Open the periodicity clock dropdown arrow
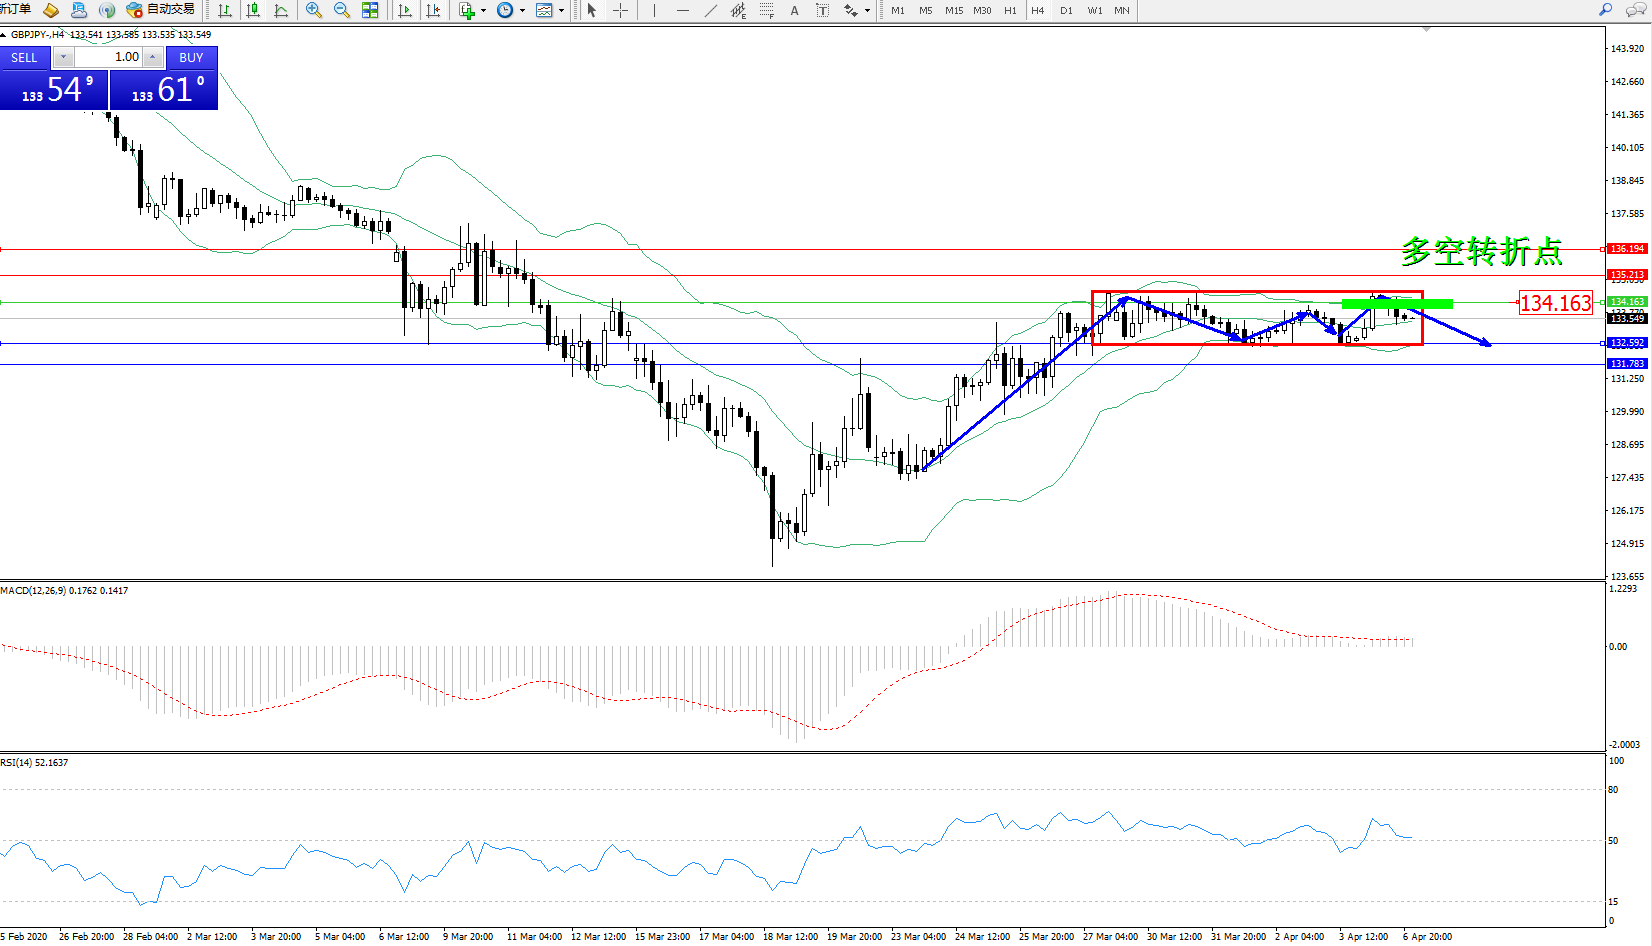Screen dimensions: 1652x946 pos(522,10)
